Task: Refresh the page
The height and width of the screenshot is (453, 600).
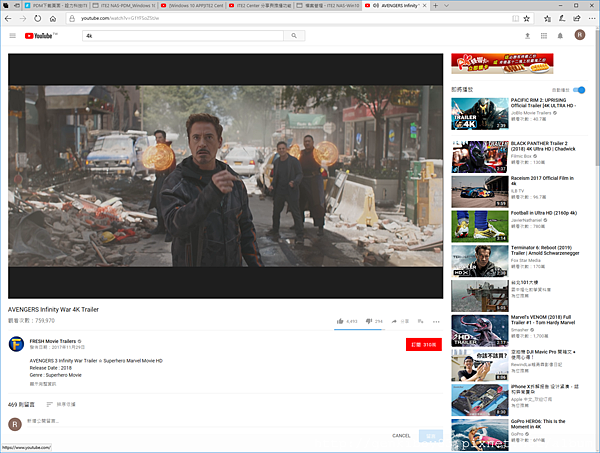Action: pyautogui.click(x=38, y=18)
